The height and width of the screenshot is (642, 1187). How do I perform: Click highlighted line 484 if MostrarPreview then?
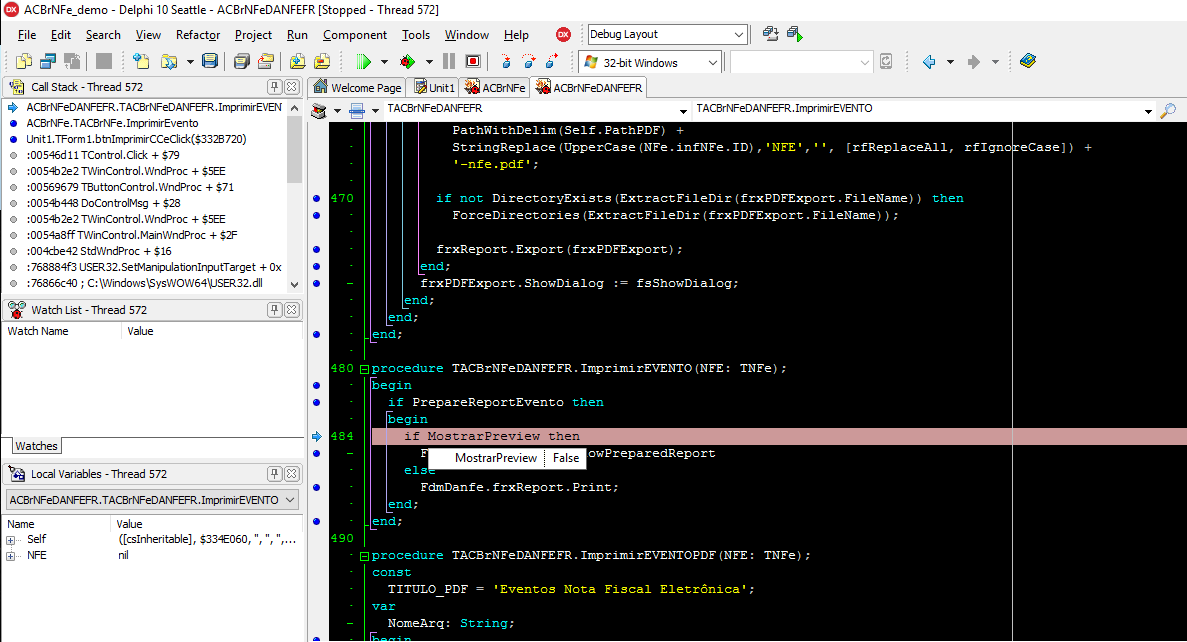(x=779, y=436)
